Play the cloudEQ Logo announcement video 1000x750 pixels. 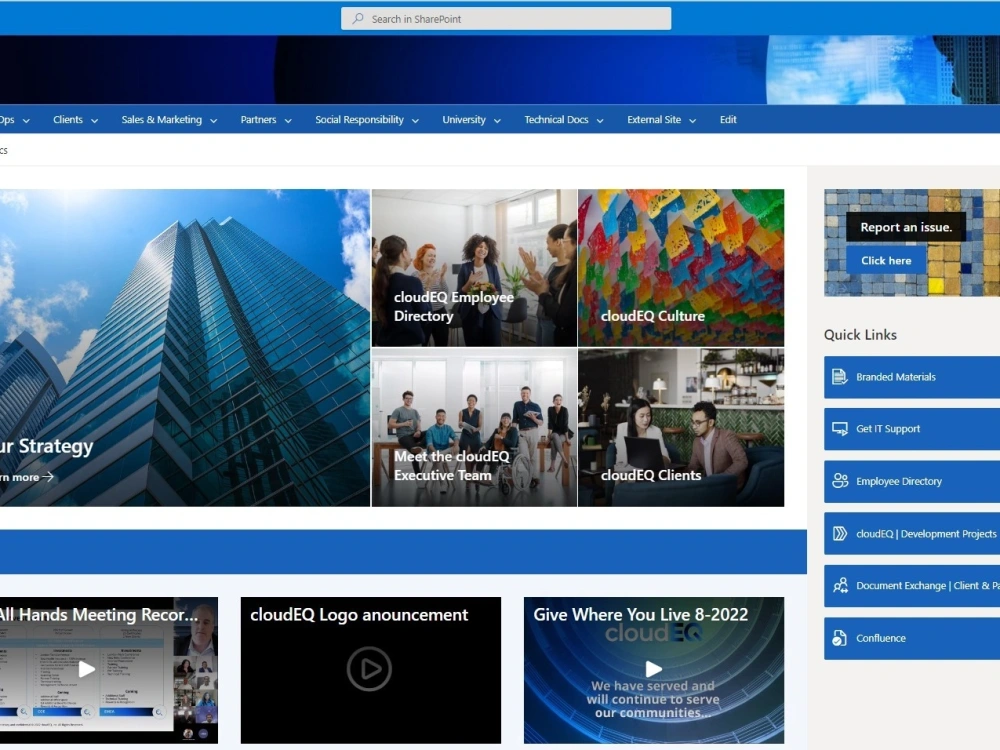(x=370, y=671)
